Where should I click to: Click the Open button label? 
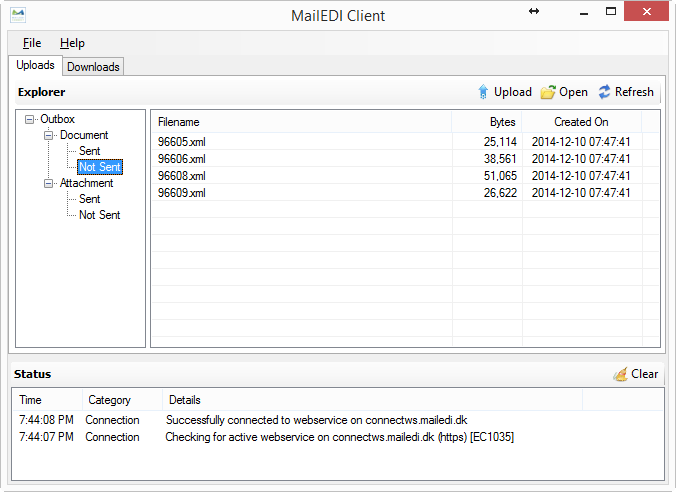(x=573, y=92)
